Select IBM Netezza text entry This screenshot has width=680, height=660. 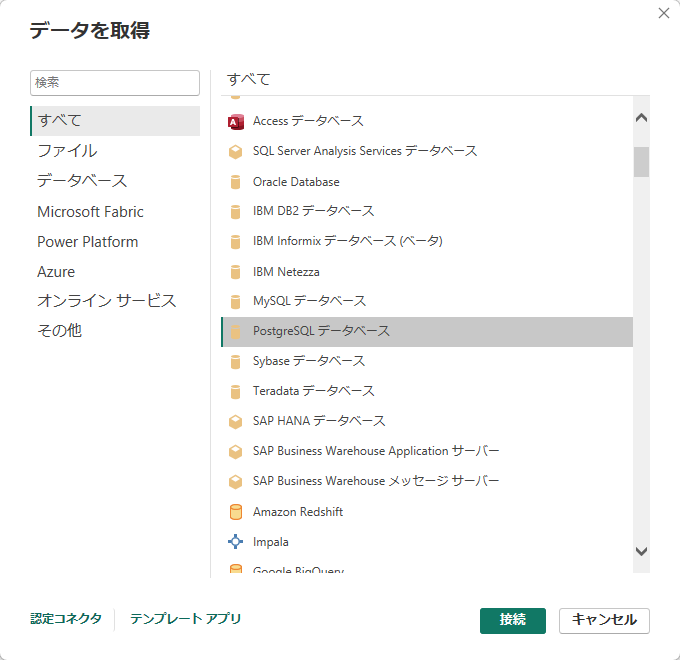[x=286, y=272]
